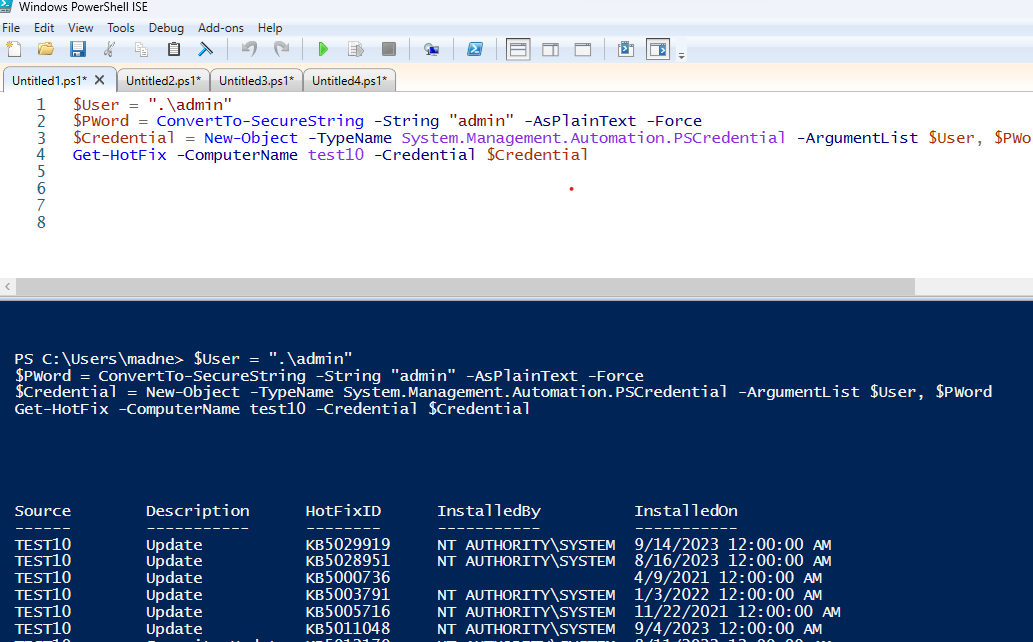Click line number 6 in script gutter
This screenshot has width=1033, height=642.
tap(41, 189)
